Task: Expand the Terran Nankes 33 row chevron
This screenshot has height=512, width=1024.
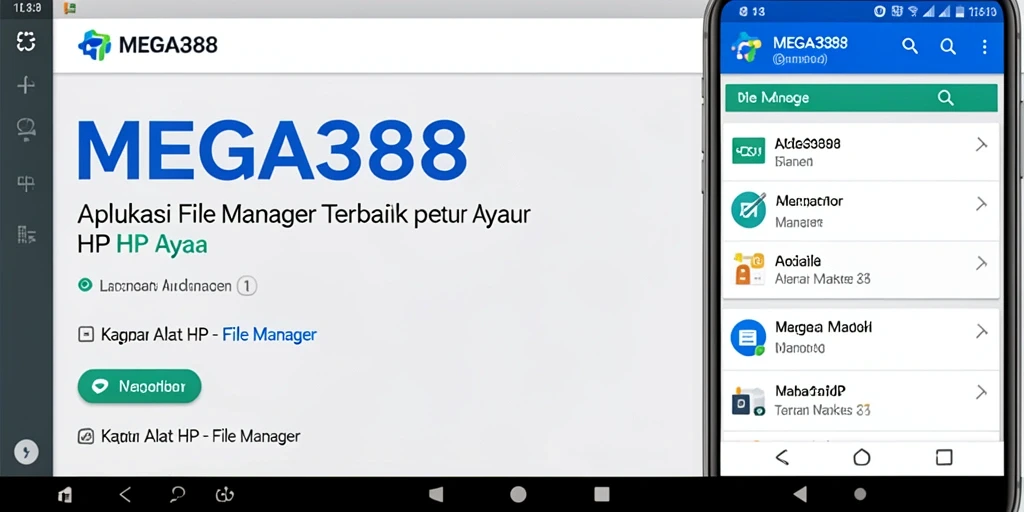Action: (981, 392)
